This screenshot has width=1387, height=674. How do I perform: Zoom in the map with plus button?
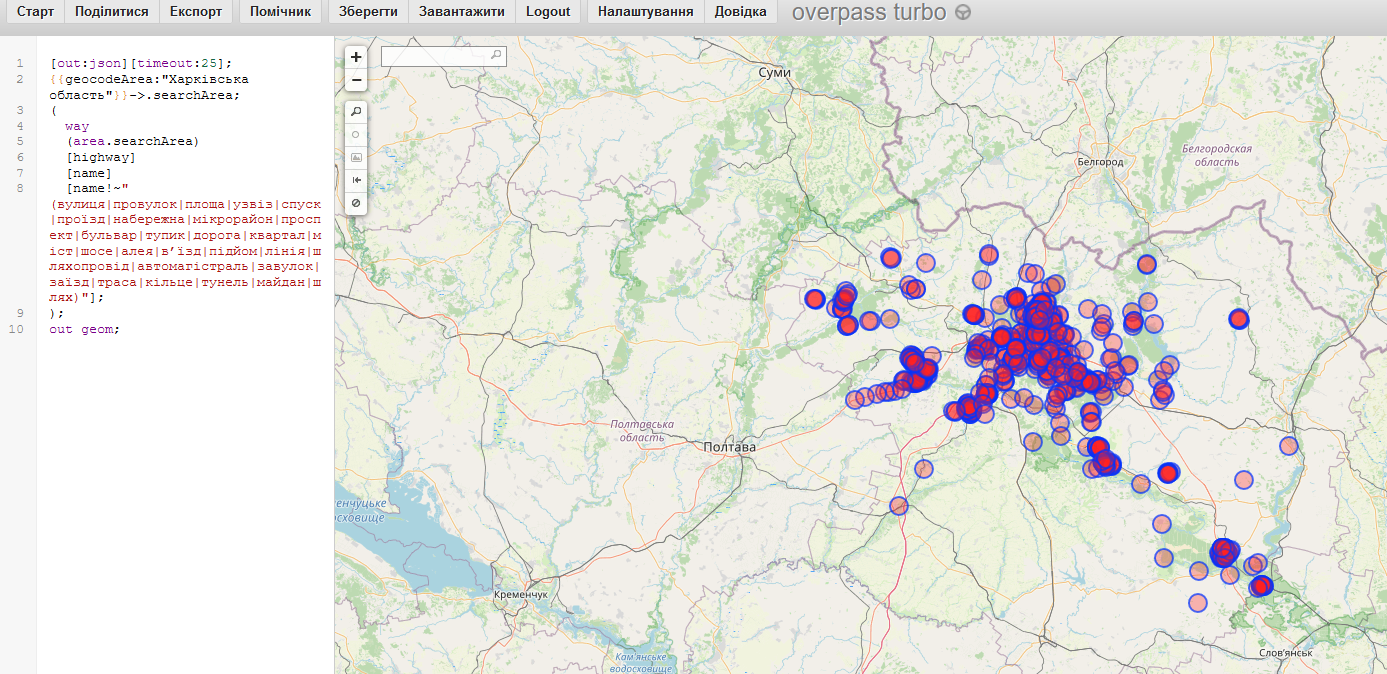pyautogui.click(x=356, y=57)
